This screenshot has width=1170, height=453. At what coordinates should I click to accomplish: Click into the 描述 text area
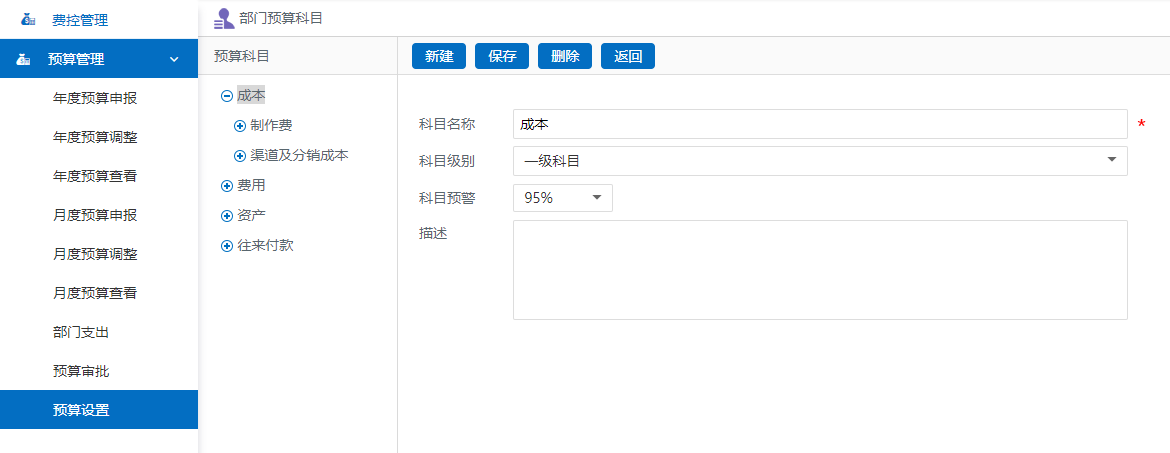pos(819,270)
